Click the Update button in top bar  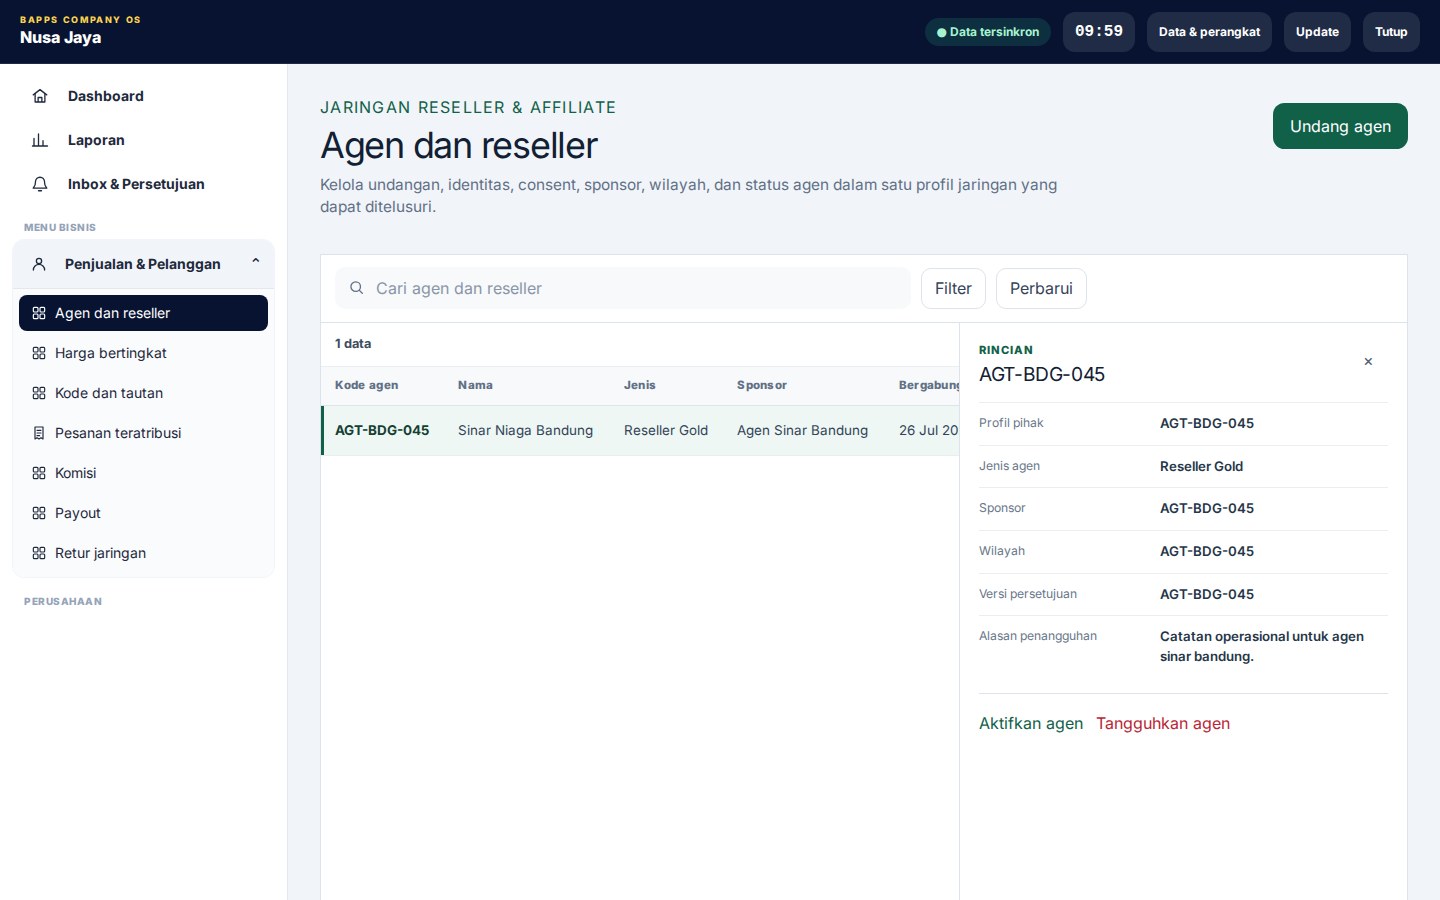point(1317,32)
